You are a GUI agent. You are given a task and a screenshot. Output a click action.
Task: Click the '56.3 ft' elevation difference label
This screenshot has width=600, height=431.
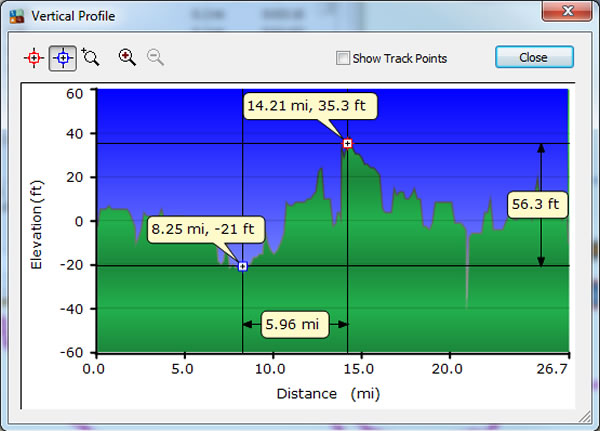pos(537,205)
